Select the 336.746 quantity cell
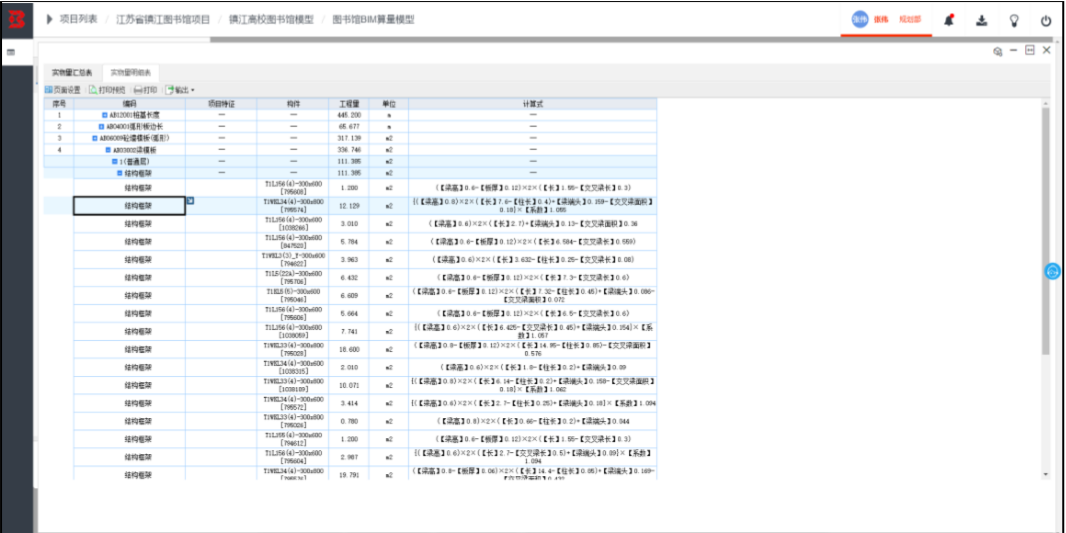This screenshot has height=533, width=1066. (349, 150)
